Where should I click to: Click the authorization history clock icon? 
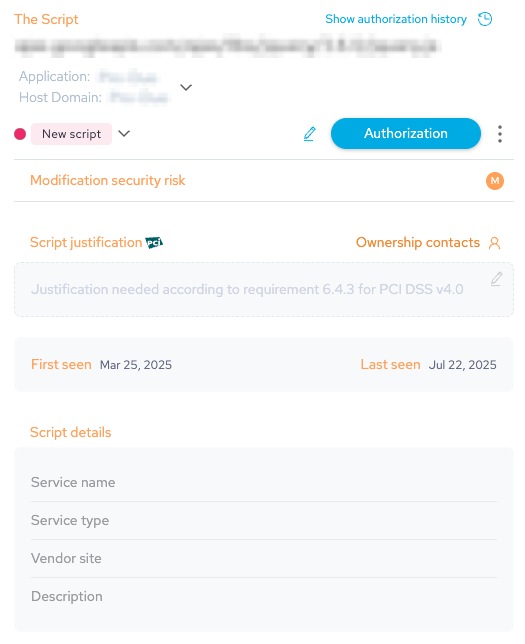485,19
